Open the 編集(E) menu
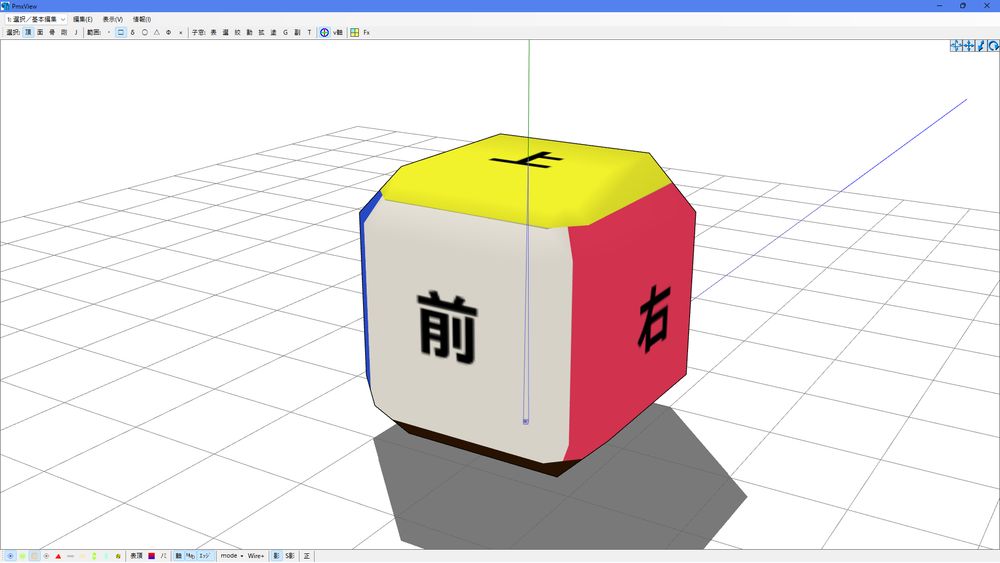 coord(82,19)
